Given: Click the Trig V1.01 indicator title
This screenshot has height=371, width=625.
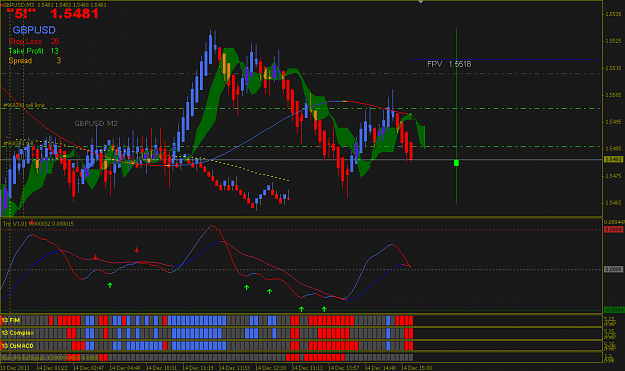Looking at the screenshot, I should pos(38,224).
